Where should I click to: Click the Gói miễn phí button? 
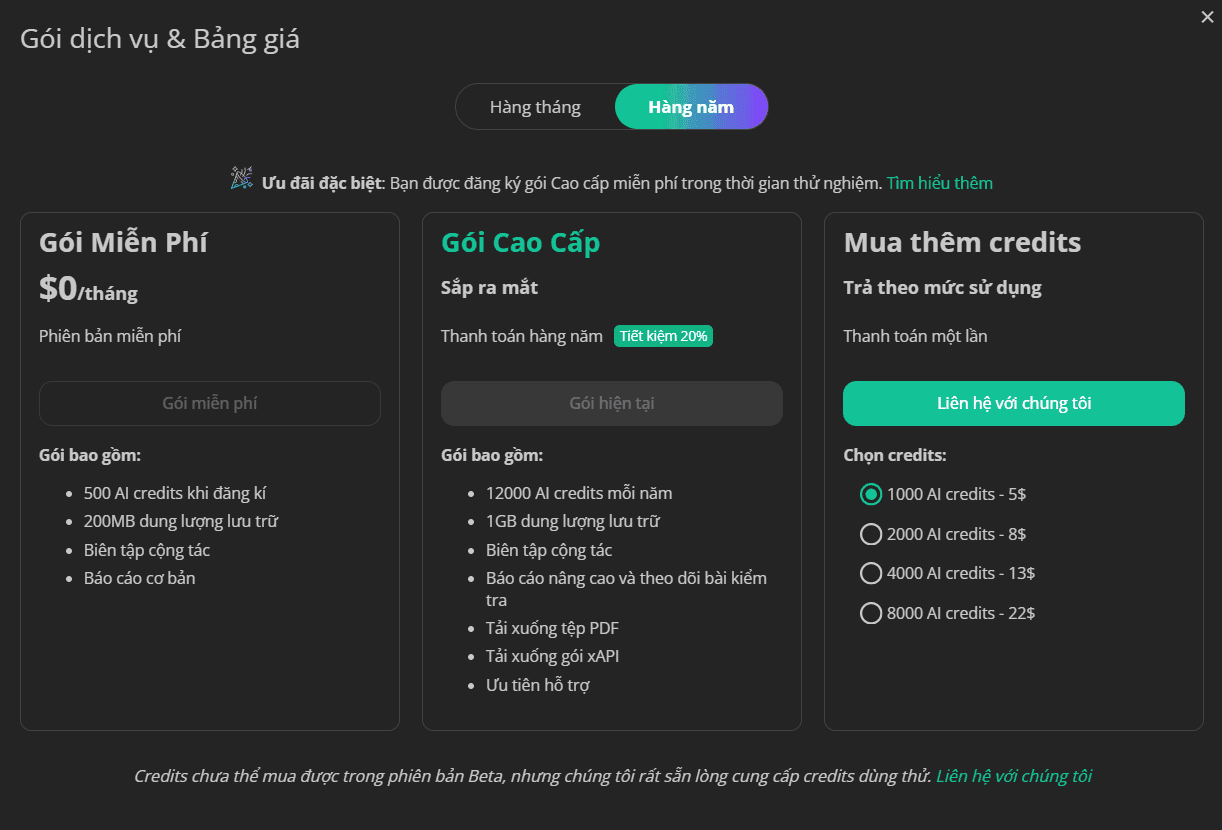pos(210,404)
